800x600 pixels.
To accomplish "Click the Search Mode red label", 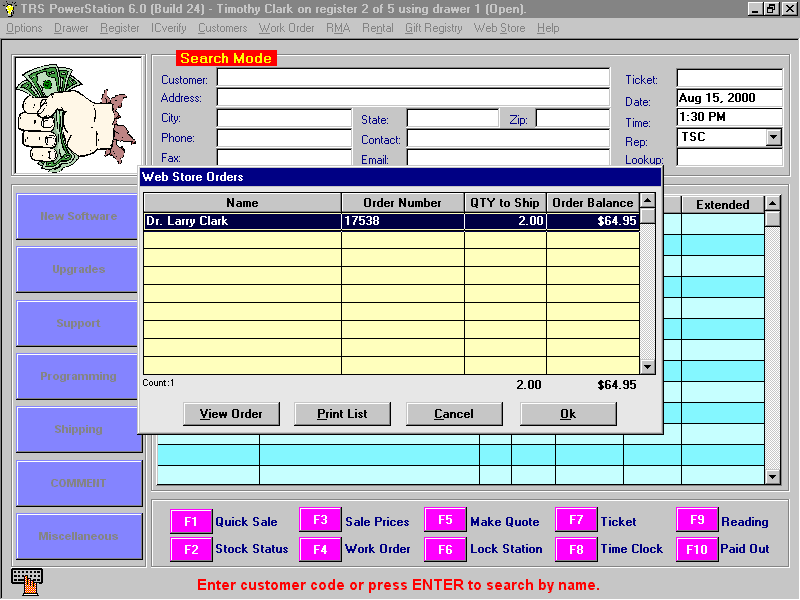I will point(226,58).
